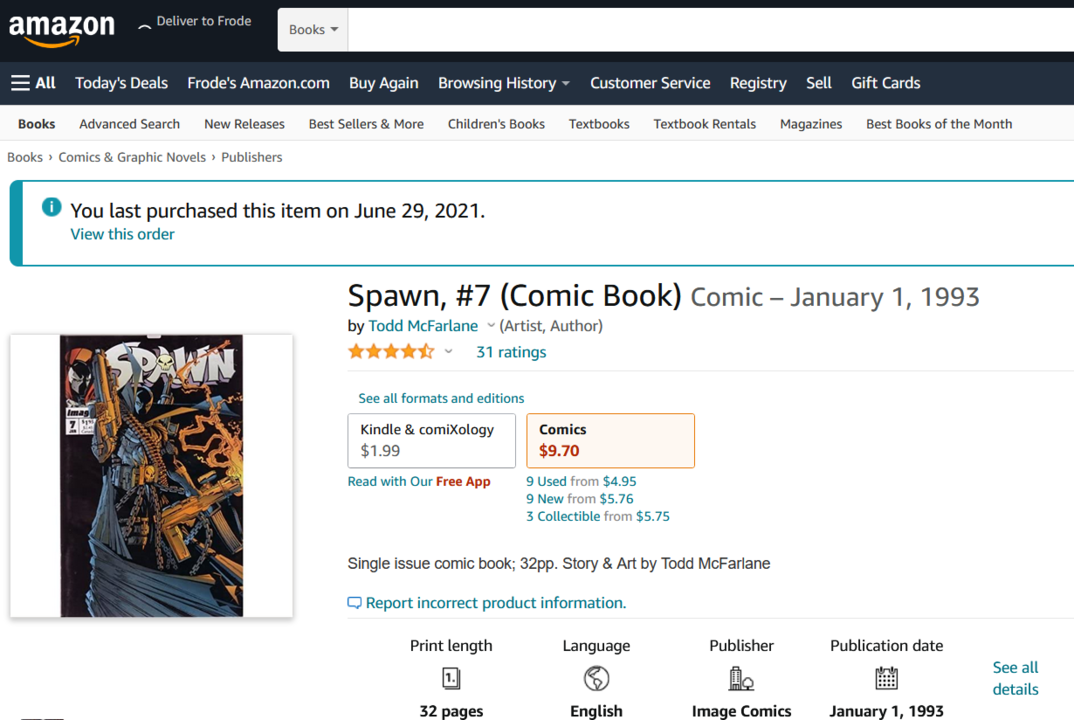Select the Comics format option
The image size is (1074, 720).
click(x=610, y=440)
